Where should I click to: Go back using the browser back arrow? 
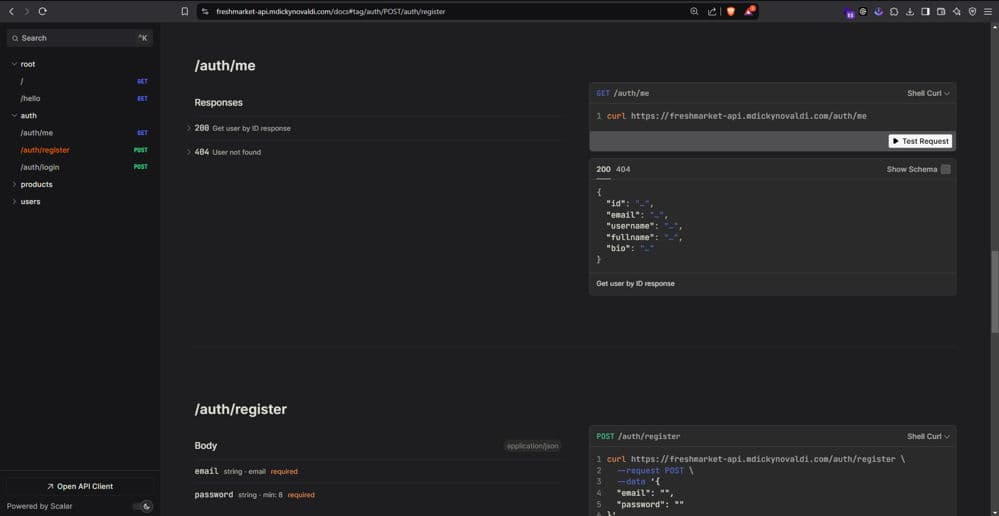coord(11,11)
